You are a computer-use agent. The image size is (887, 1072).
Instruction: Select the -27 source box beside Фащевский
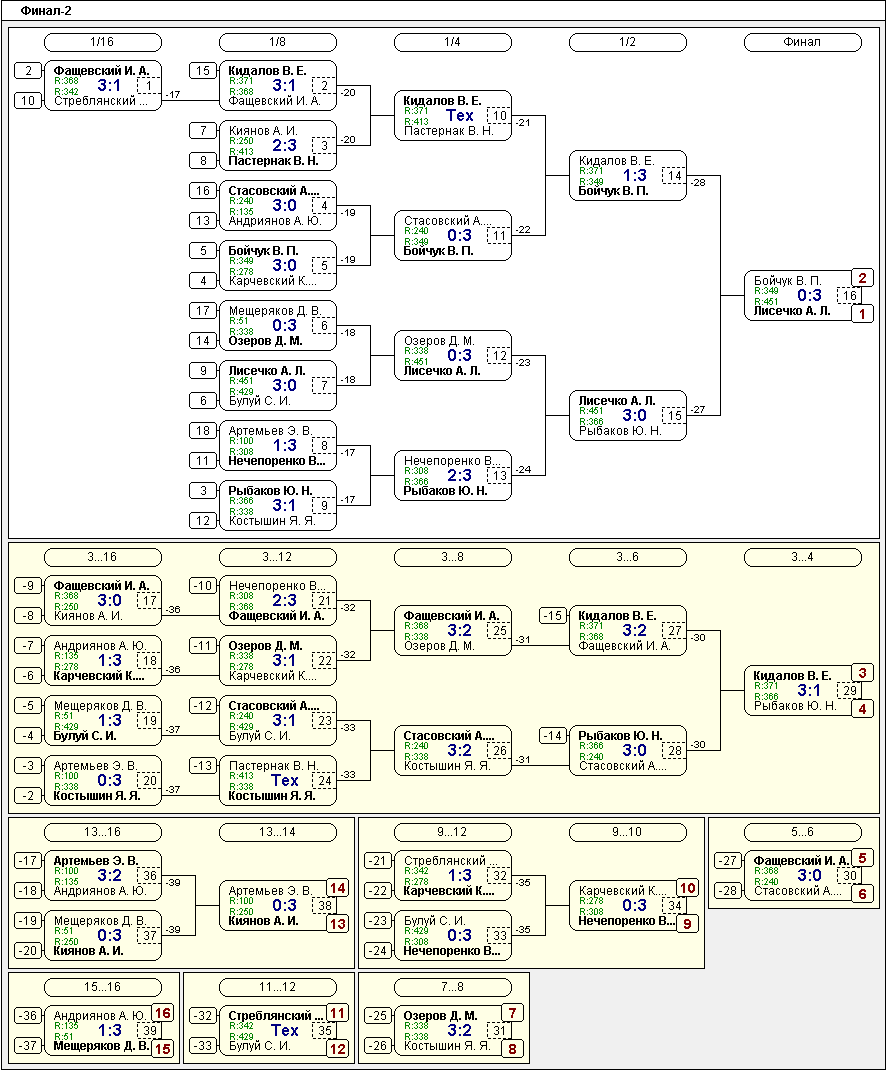point(728,861)
